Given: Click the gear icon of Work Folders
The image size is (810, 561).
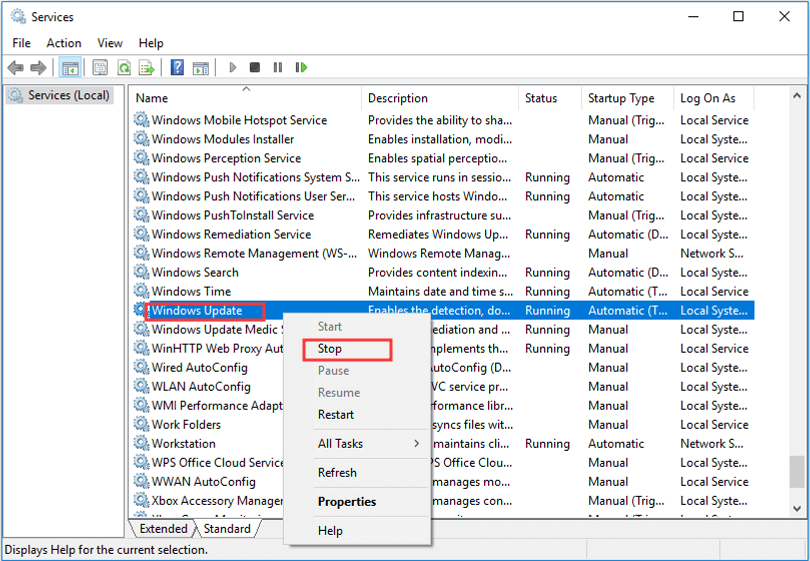Looking at the screenshot, I should tap(141, 424).
